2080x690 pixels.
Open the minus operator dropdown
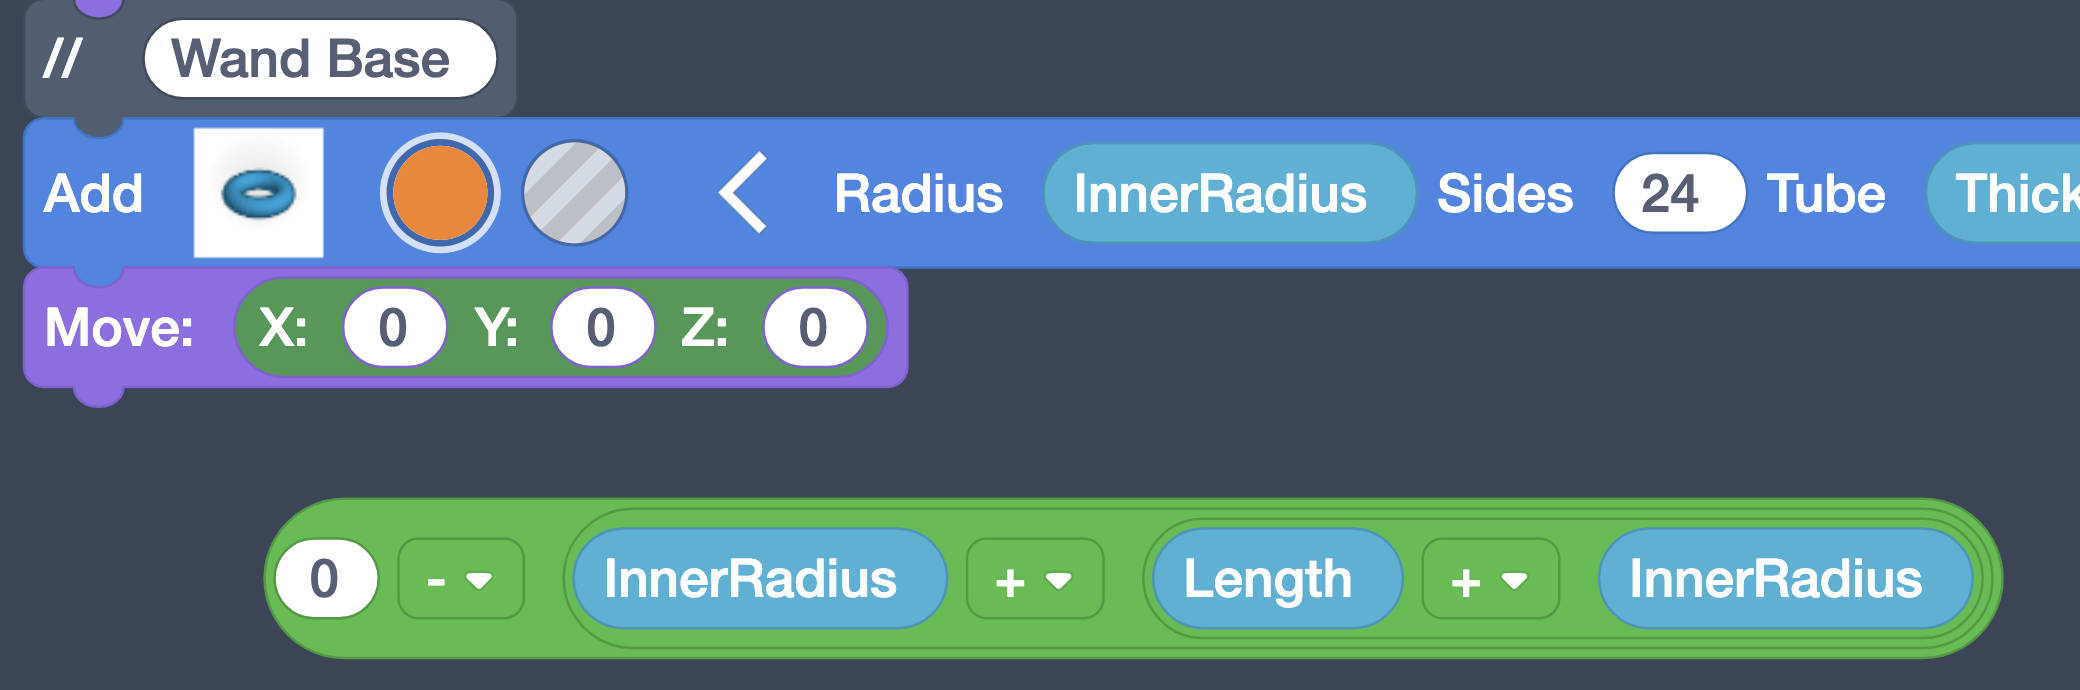click(460, 579)
